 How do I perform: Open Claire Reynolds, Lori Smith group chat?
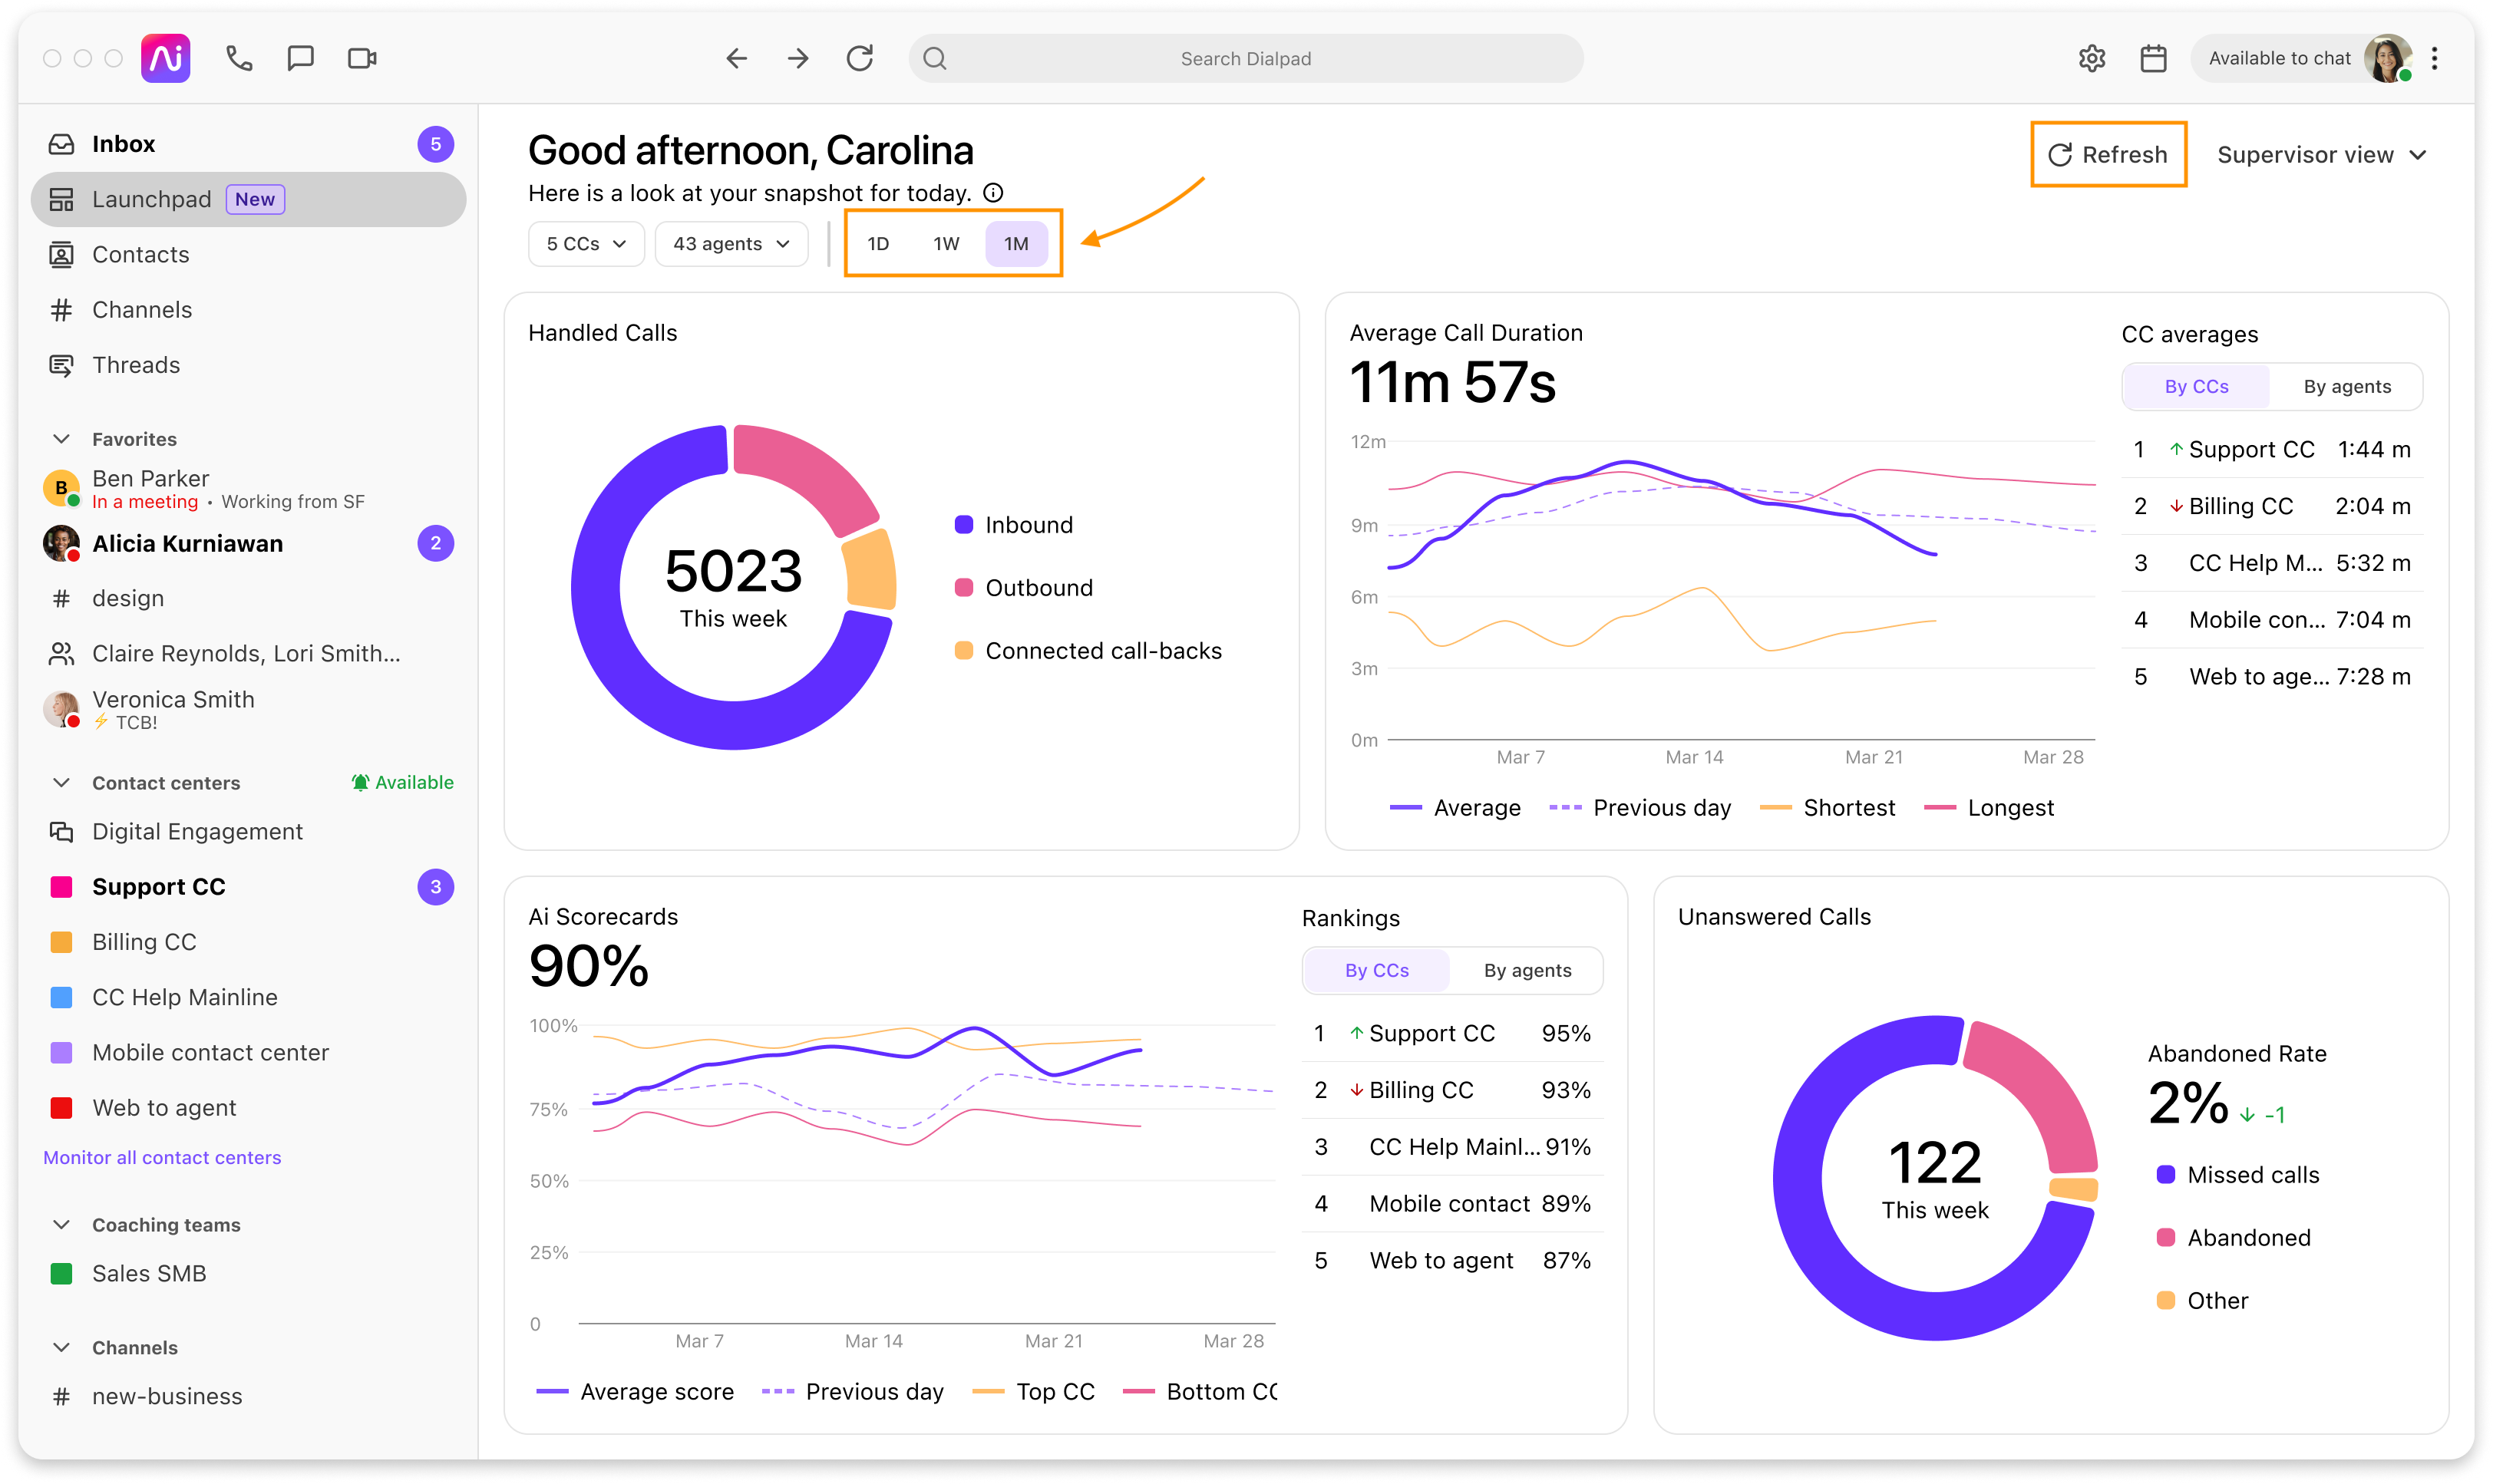(248, 653)
